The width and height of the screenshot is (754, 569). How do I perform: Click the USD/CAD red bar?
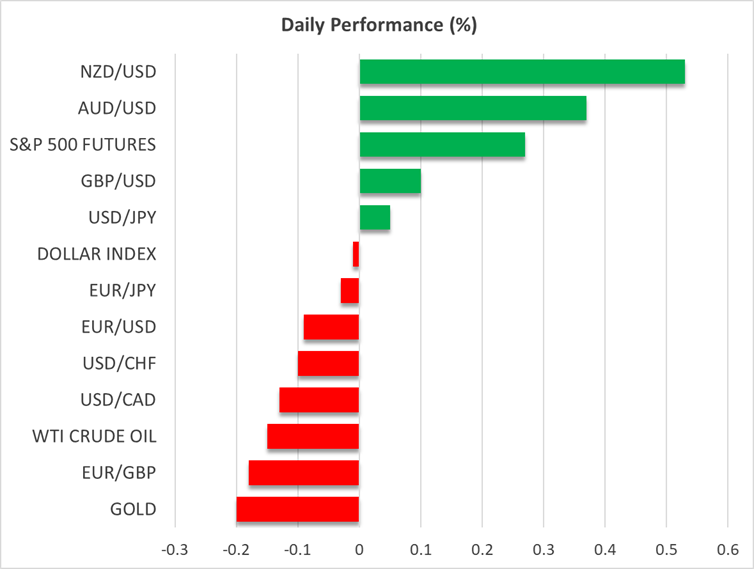pyautogui.click(x=319, y=400)
